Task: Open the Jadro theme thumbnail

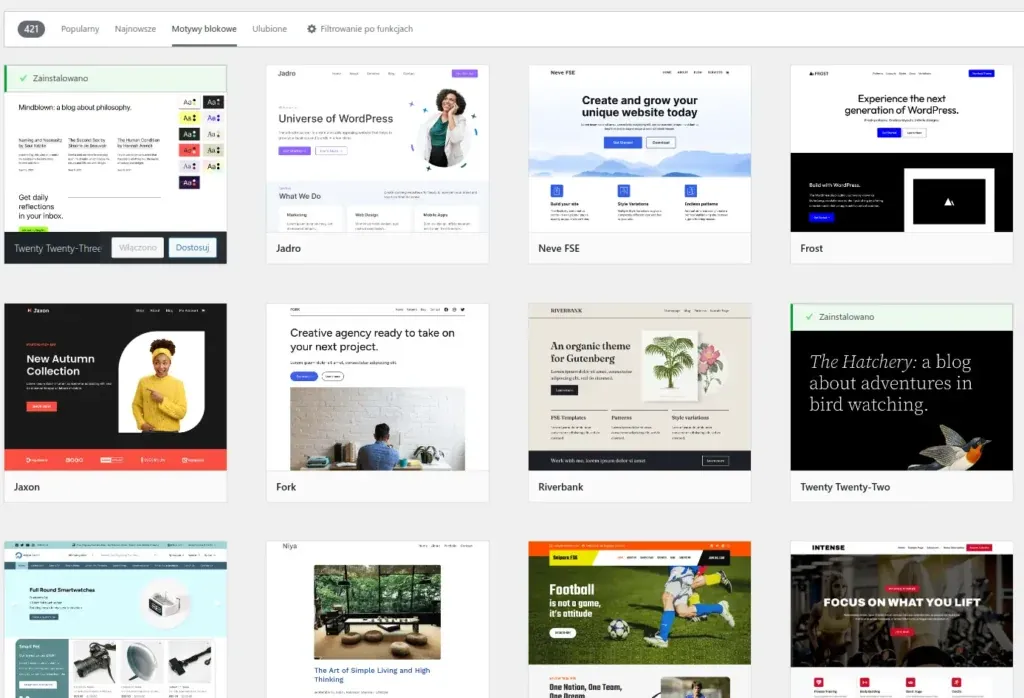Action: [x=377, y=148]
